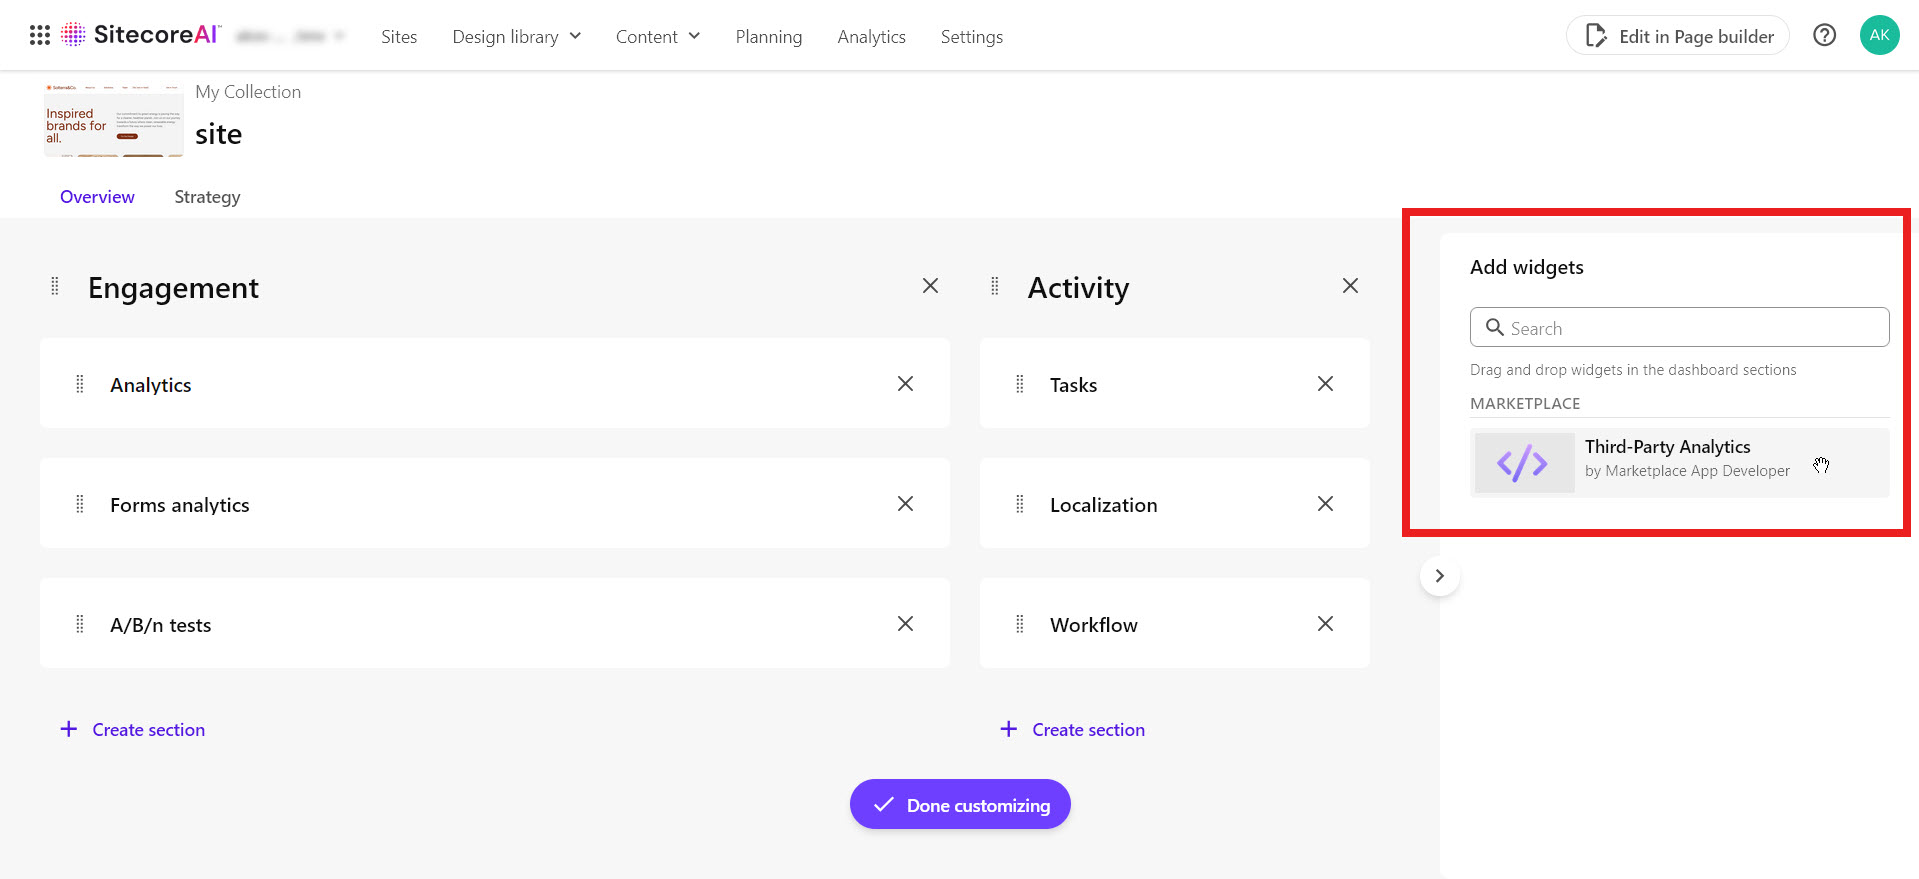The width and height of the screenshot is (1919, 879).
Task: Grab the A/B/n tests drag handle
Action: 80,624
